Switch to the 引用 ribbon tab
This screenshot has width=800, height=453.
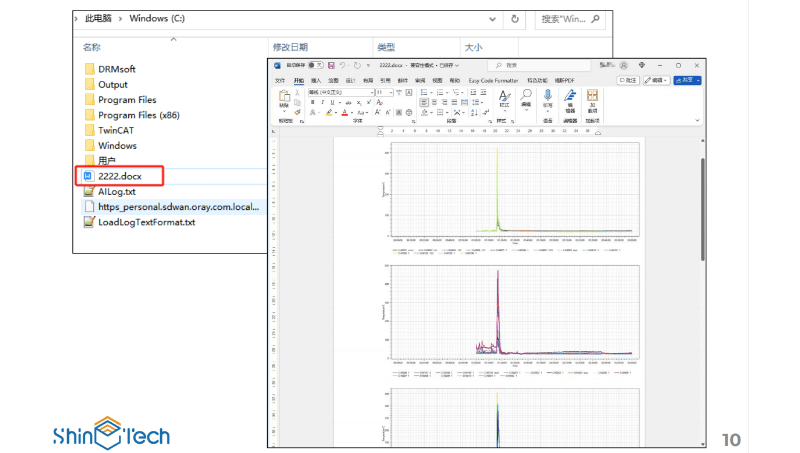coord(385,81)
